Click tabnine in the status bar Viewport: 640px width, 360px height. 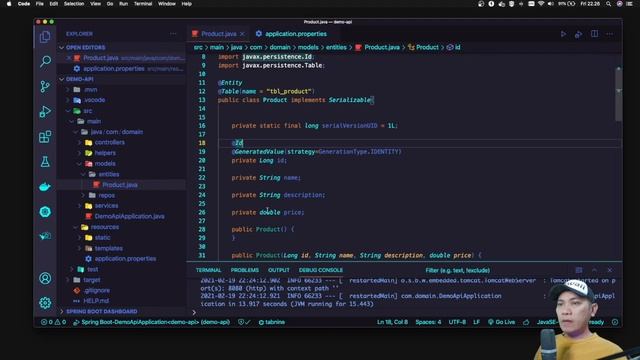point(272,322)
